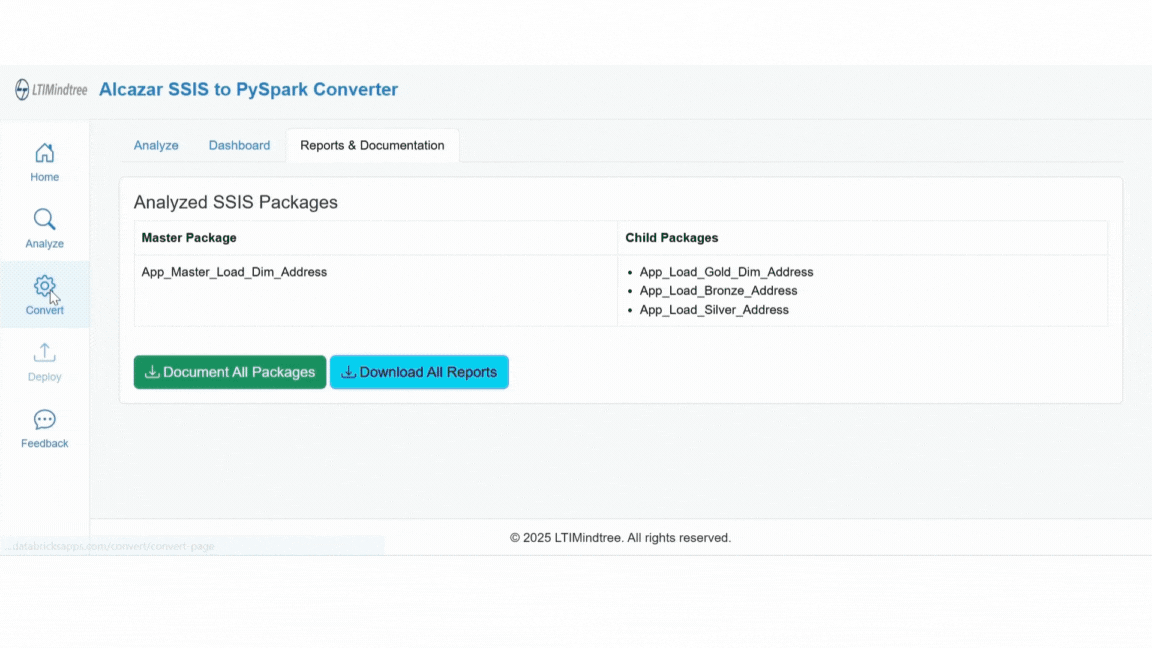Open the Dashboard tab
Screen dimensions: 1152x648
(239, 145)
